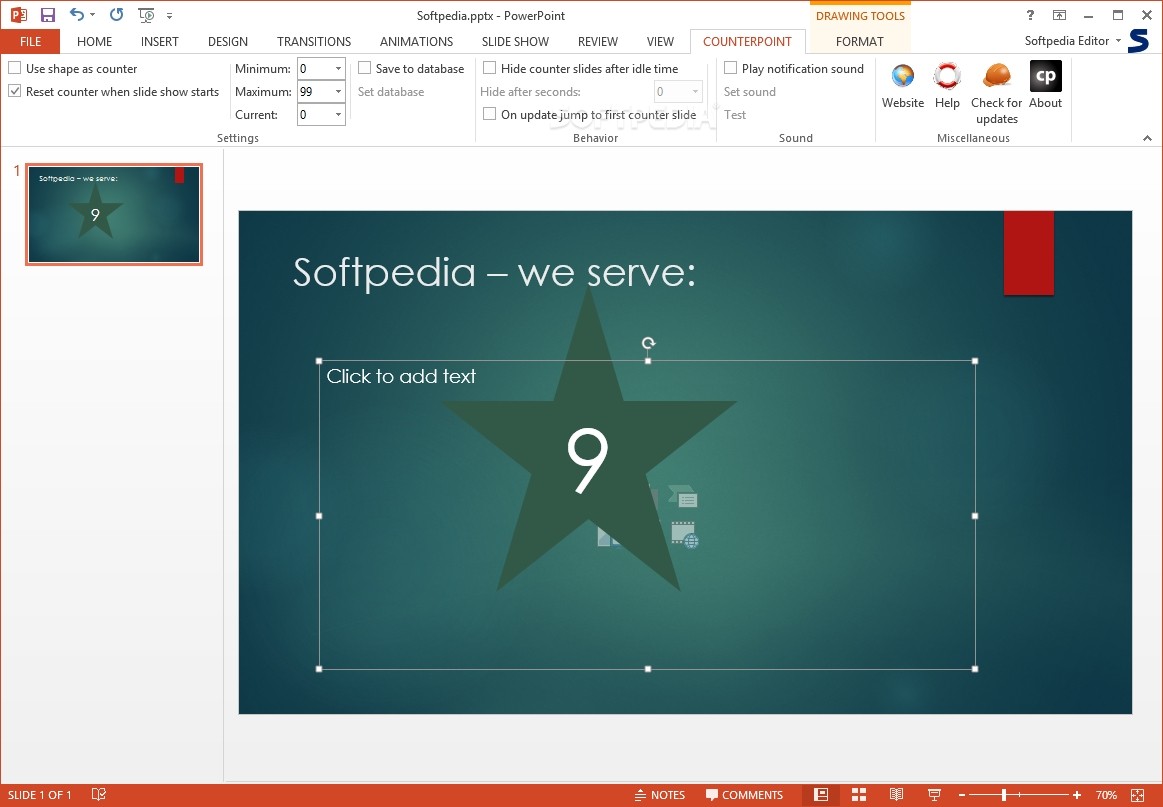Insert online video placeholder icon
This screenshot has width=1163, height=807.
pyautogui.click(x=685, y=535)
